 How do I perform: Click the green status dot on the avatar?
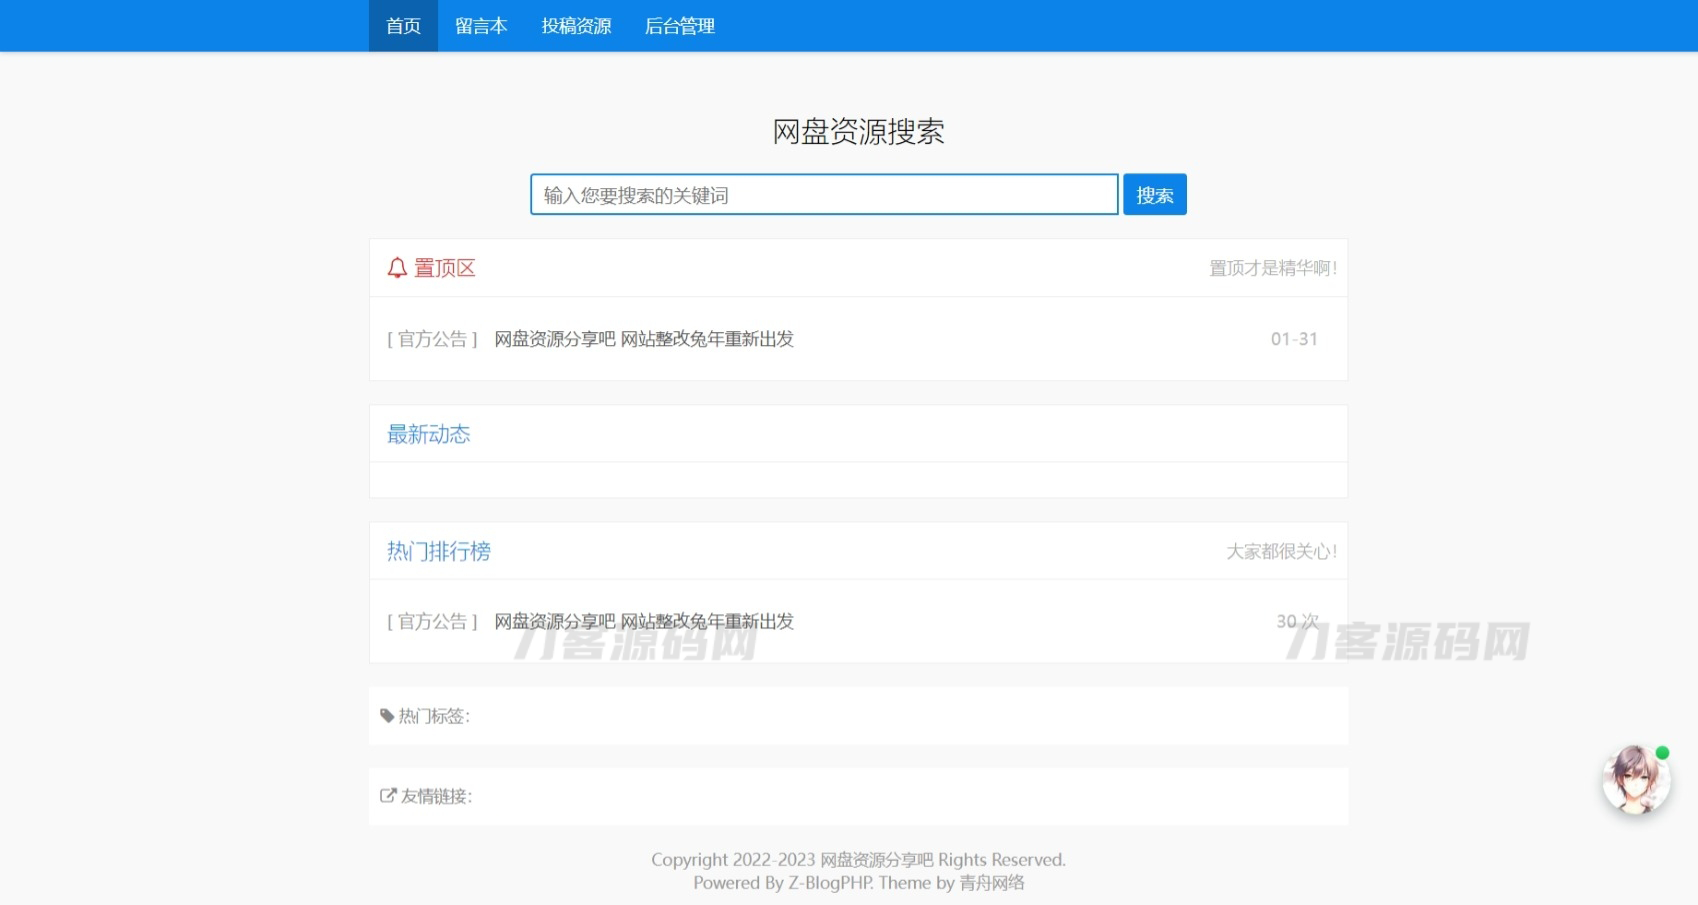point(1661,751)
